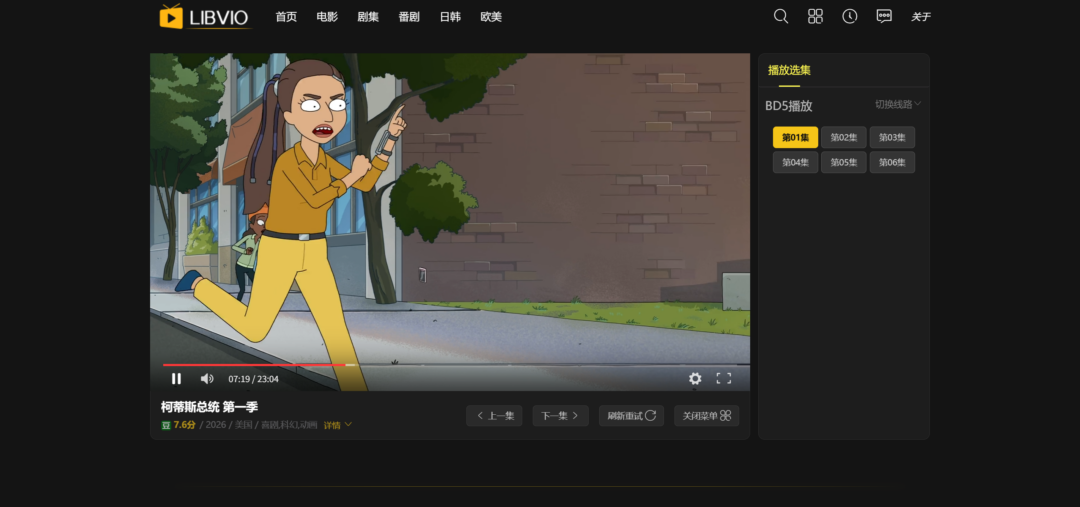Screen dimensions: 1080x507
Task: Click 关闭菜单 button
Action: 707,416
